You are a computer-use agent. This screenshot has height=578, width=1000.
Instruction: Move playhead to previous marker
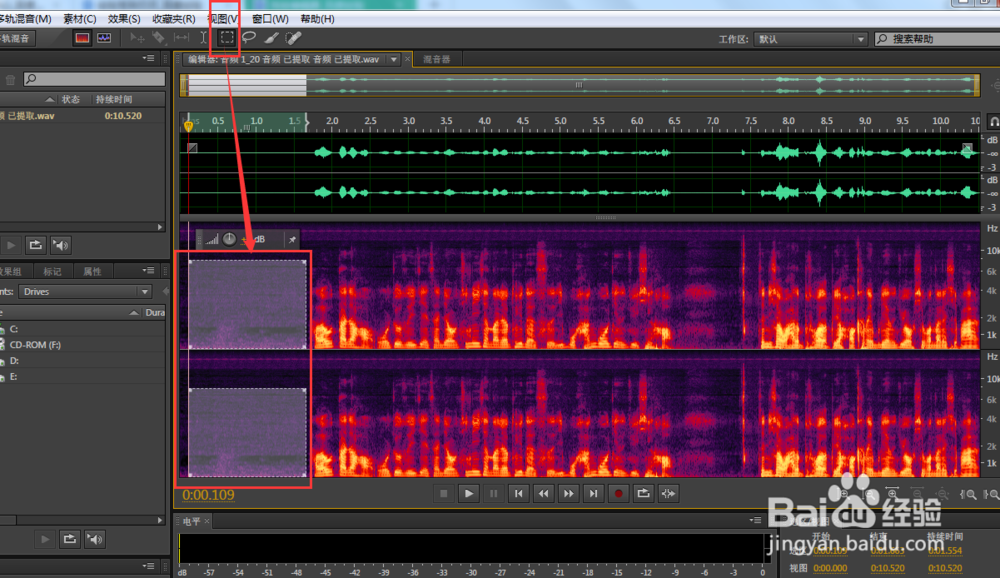click(x=518, y=493)
